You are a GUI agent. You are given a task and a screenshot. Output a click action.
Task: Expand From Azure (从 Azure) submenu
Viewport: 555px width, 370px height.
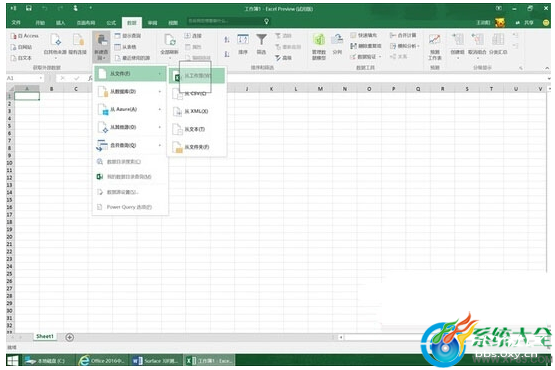coord(130,109)
